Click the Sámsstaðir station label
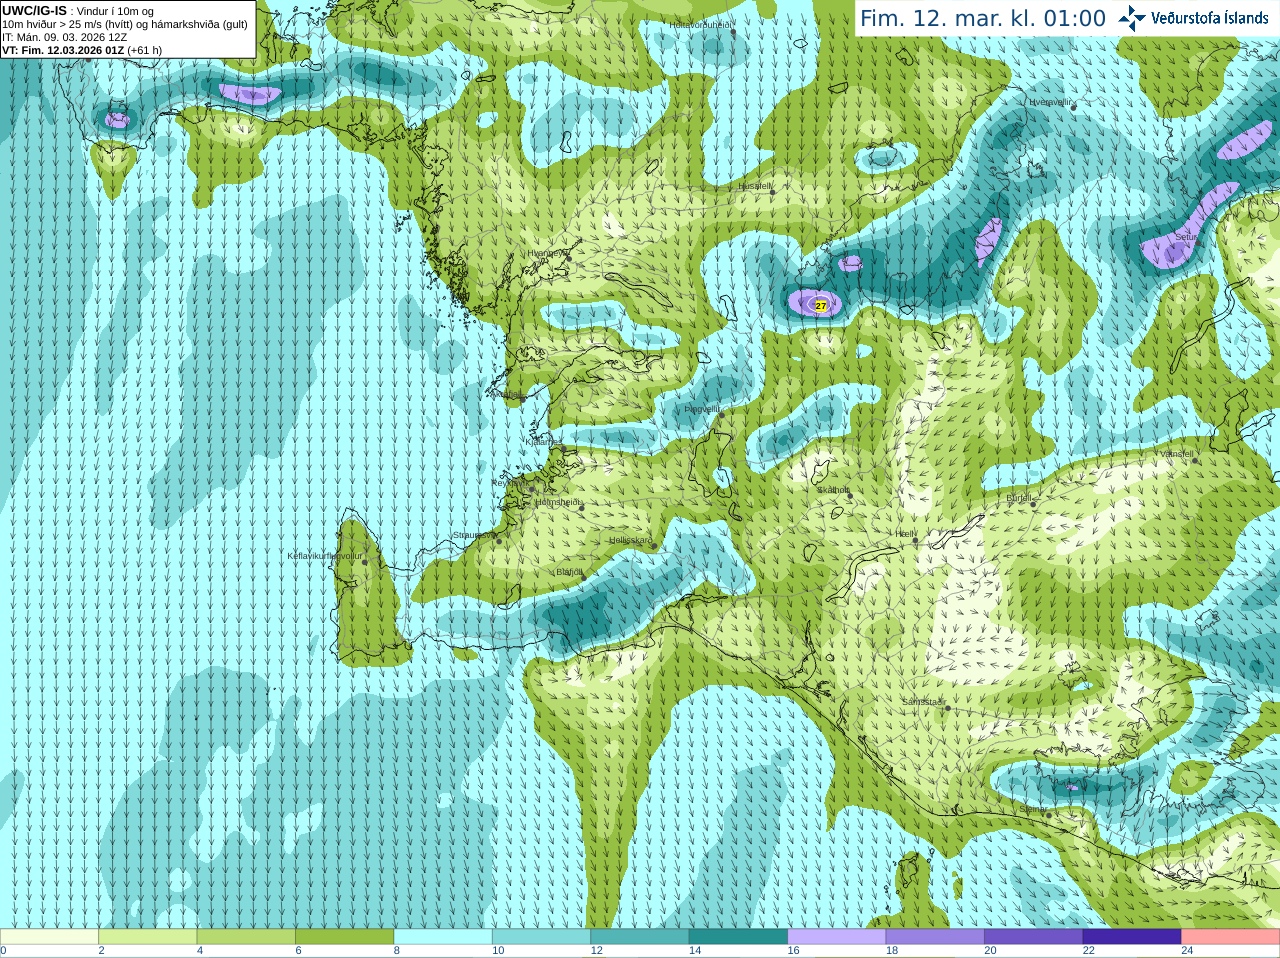This screenshot has height=958, width=1280. click(x=923, y=702)
